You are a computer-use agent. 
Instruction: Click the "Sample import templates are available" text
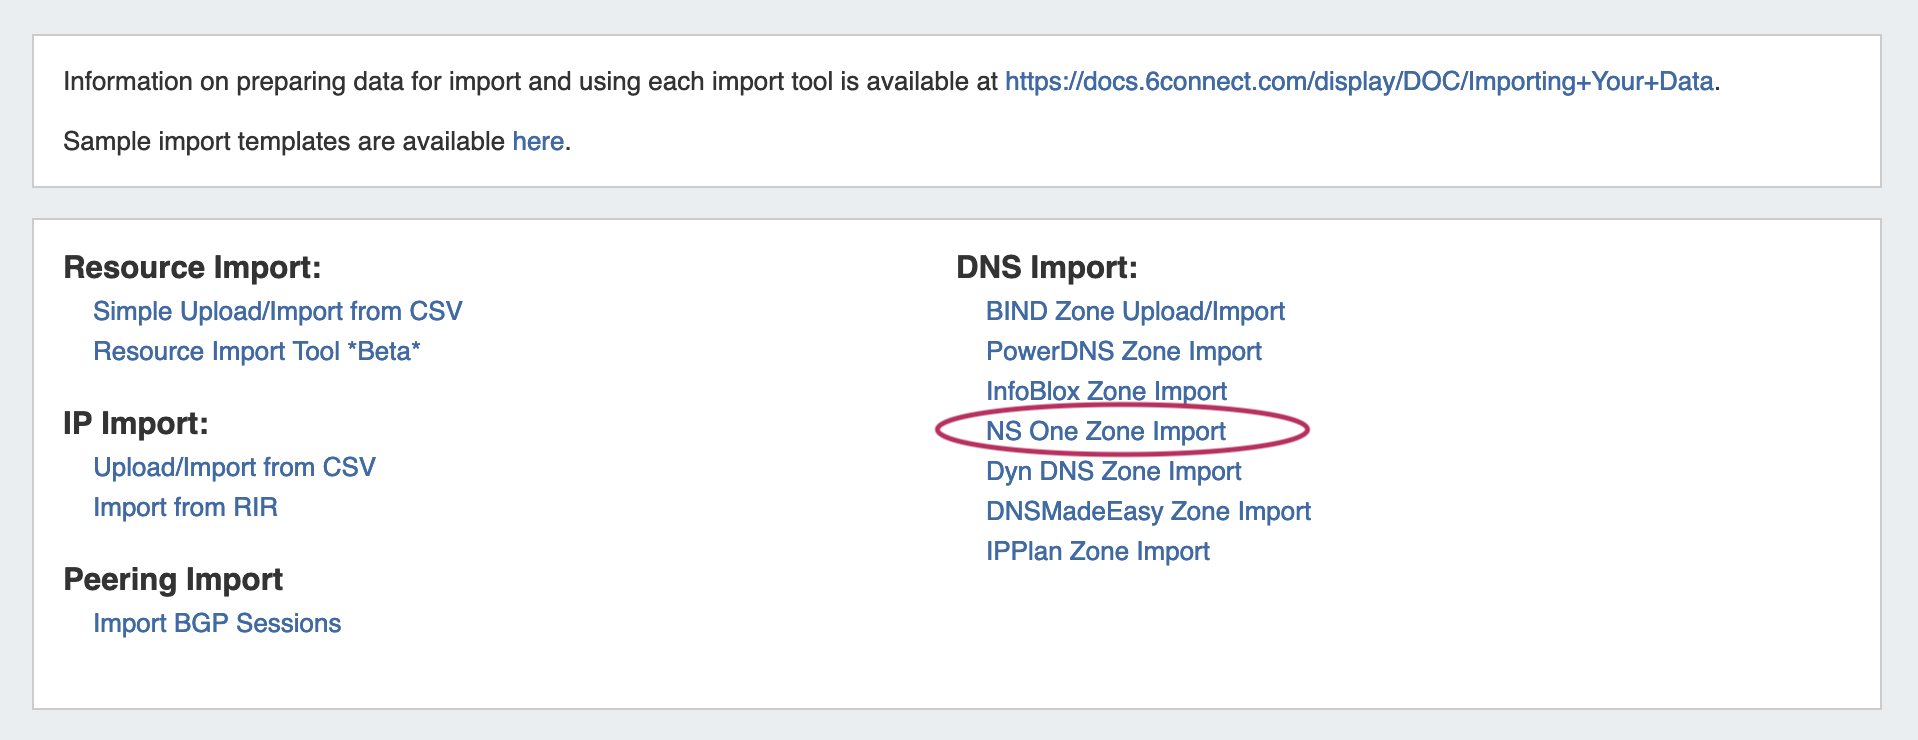click(283, 141)
